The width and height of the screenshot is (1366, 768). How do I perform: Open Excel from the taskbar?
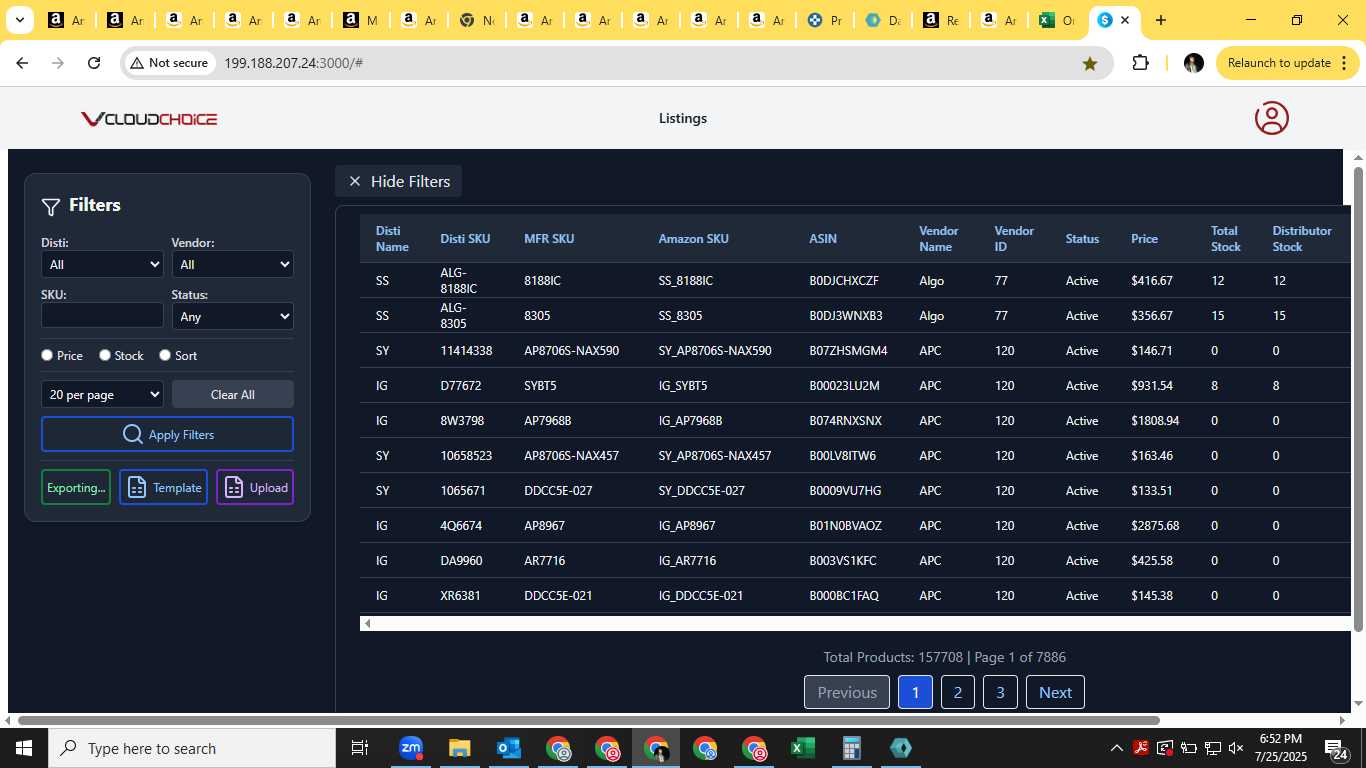tap(802, 748)
